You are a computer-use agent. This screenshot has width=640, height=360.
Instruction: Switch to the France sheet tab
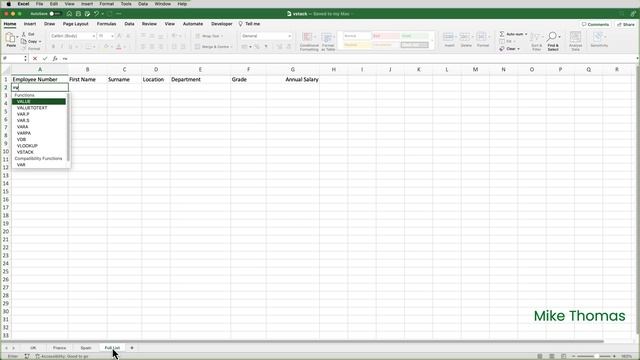click(60, 348)
